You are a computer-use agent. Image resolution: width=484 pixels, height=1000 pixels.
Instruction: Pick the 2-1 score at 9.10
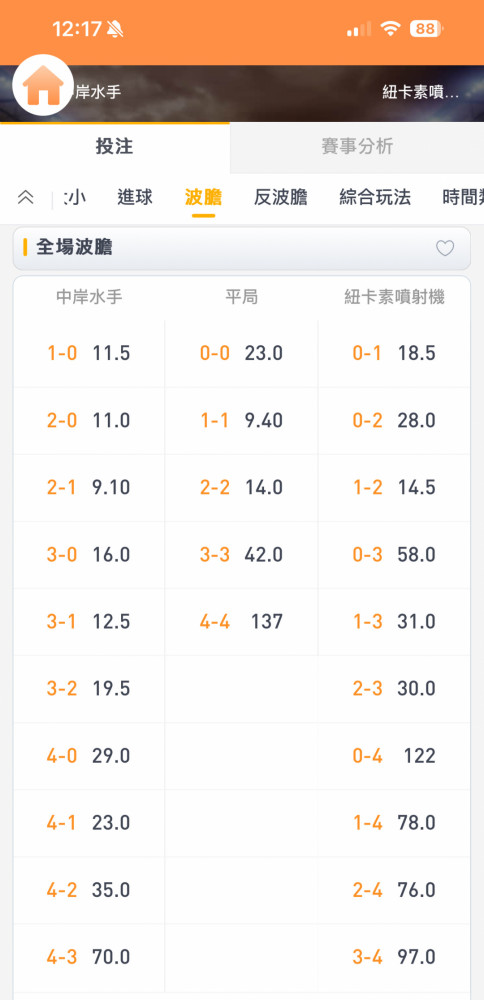[89, 488]
